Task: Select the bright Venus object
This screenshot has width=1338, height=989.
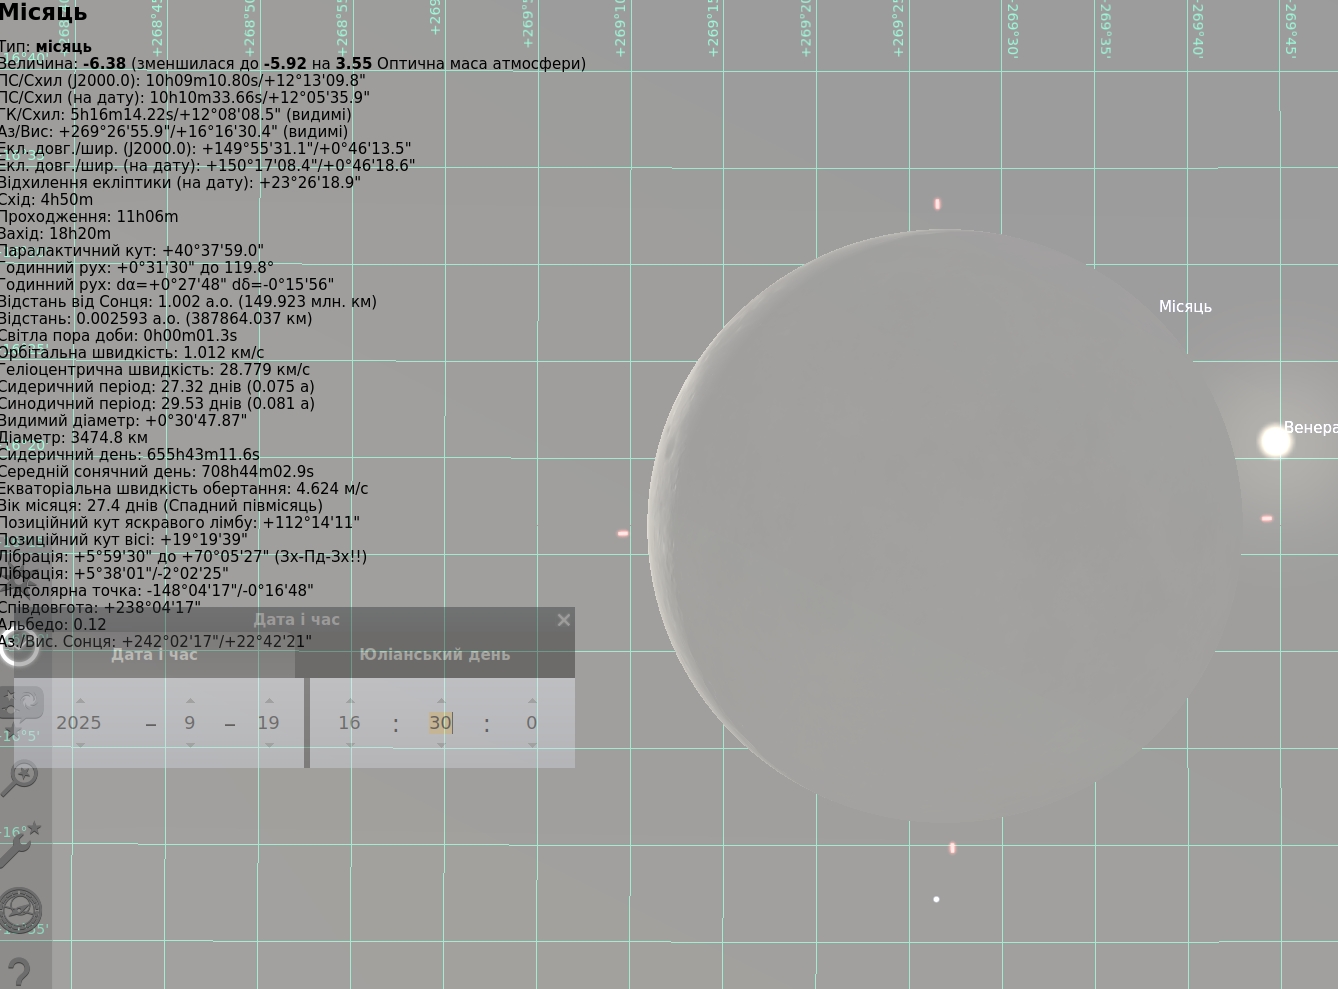Action: [1275, 441]
